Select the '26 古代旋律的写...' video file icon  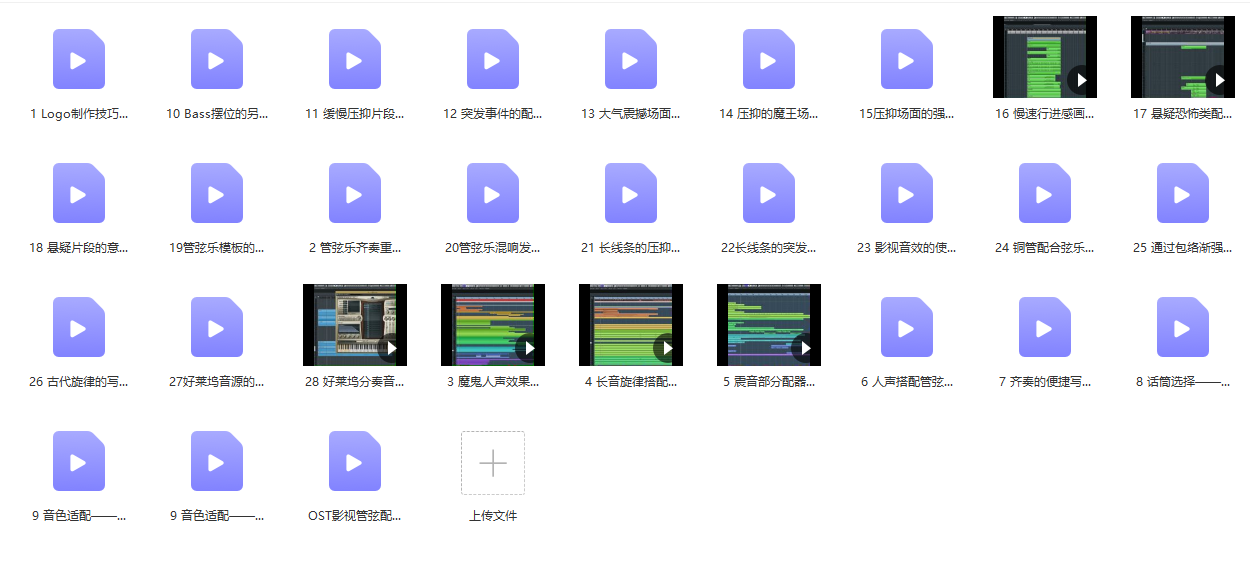tap(79, 327)
